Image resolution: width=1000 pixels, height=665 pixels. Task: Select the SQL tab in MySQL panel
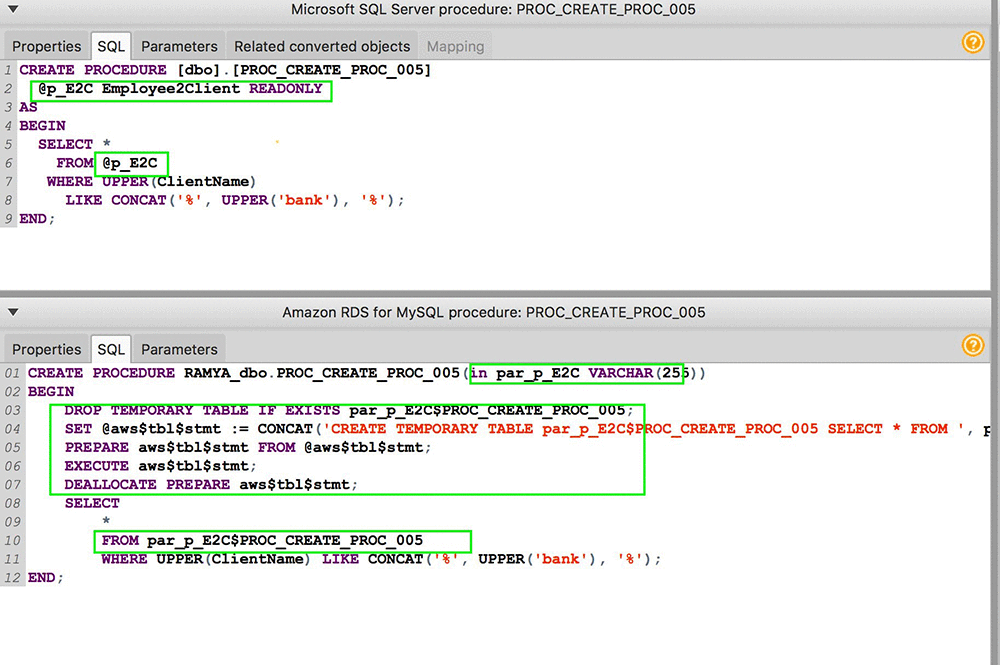[111, 349]
